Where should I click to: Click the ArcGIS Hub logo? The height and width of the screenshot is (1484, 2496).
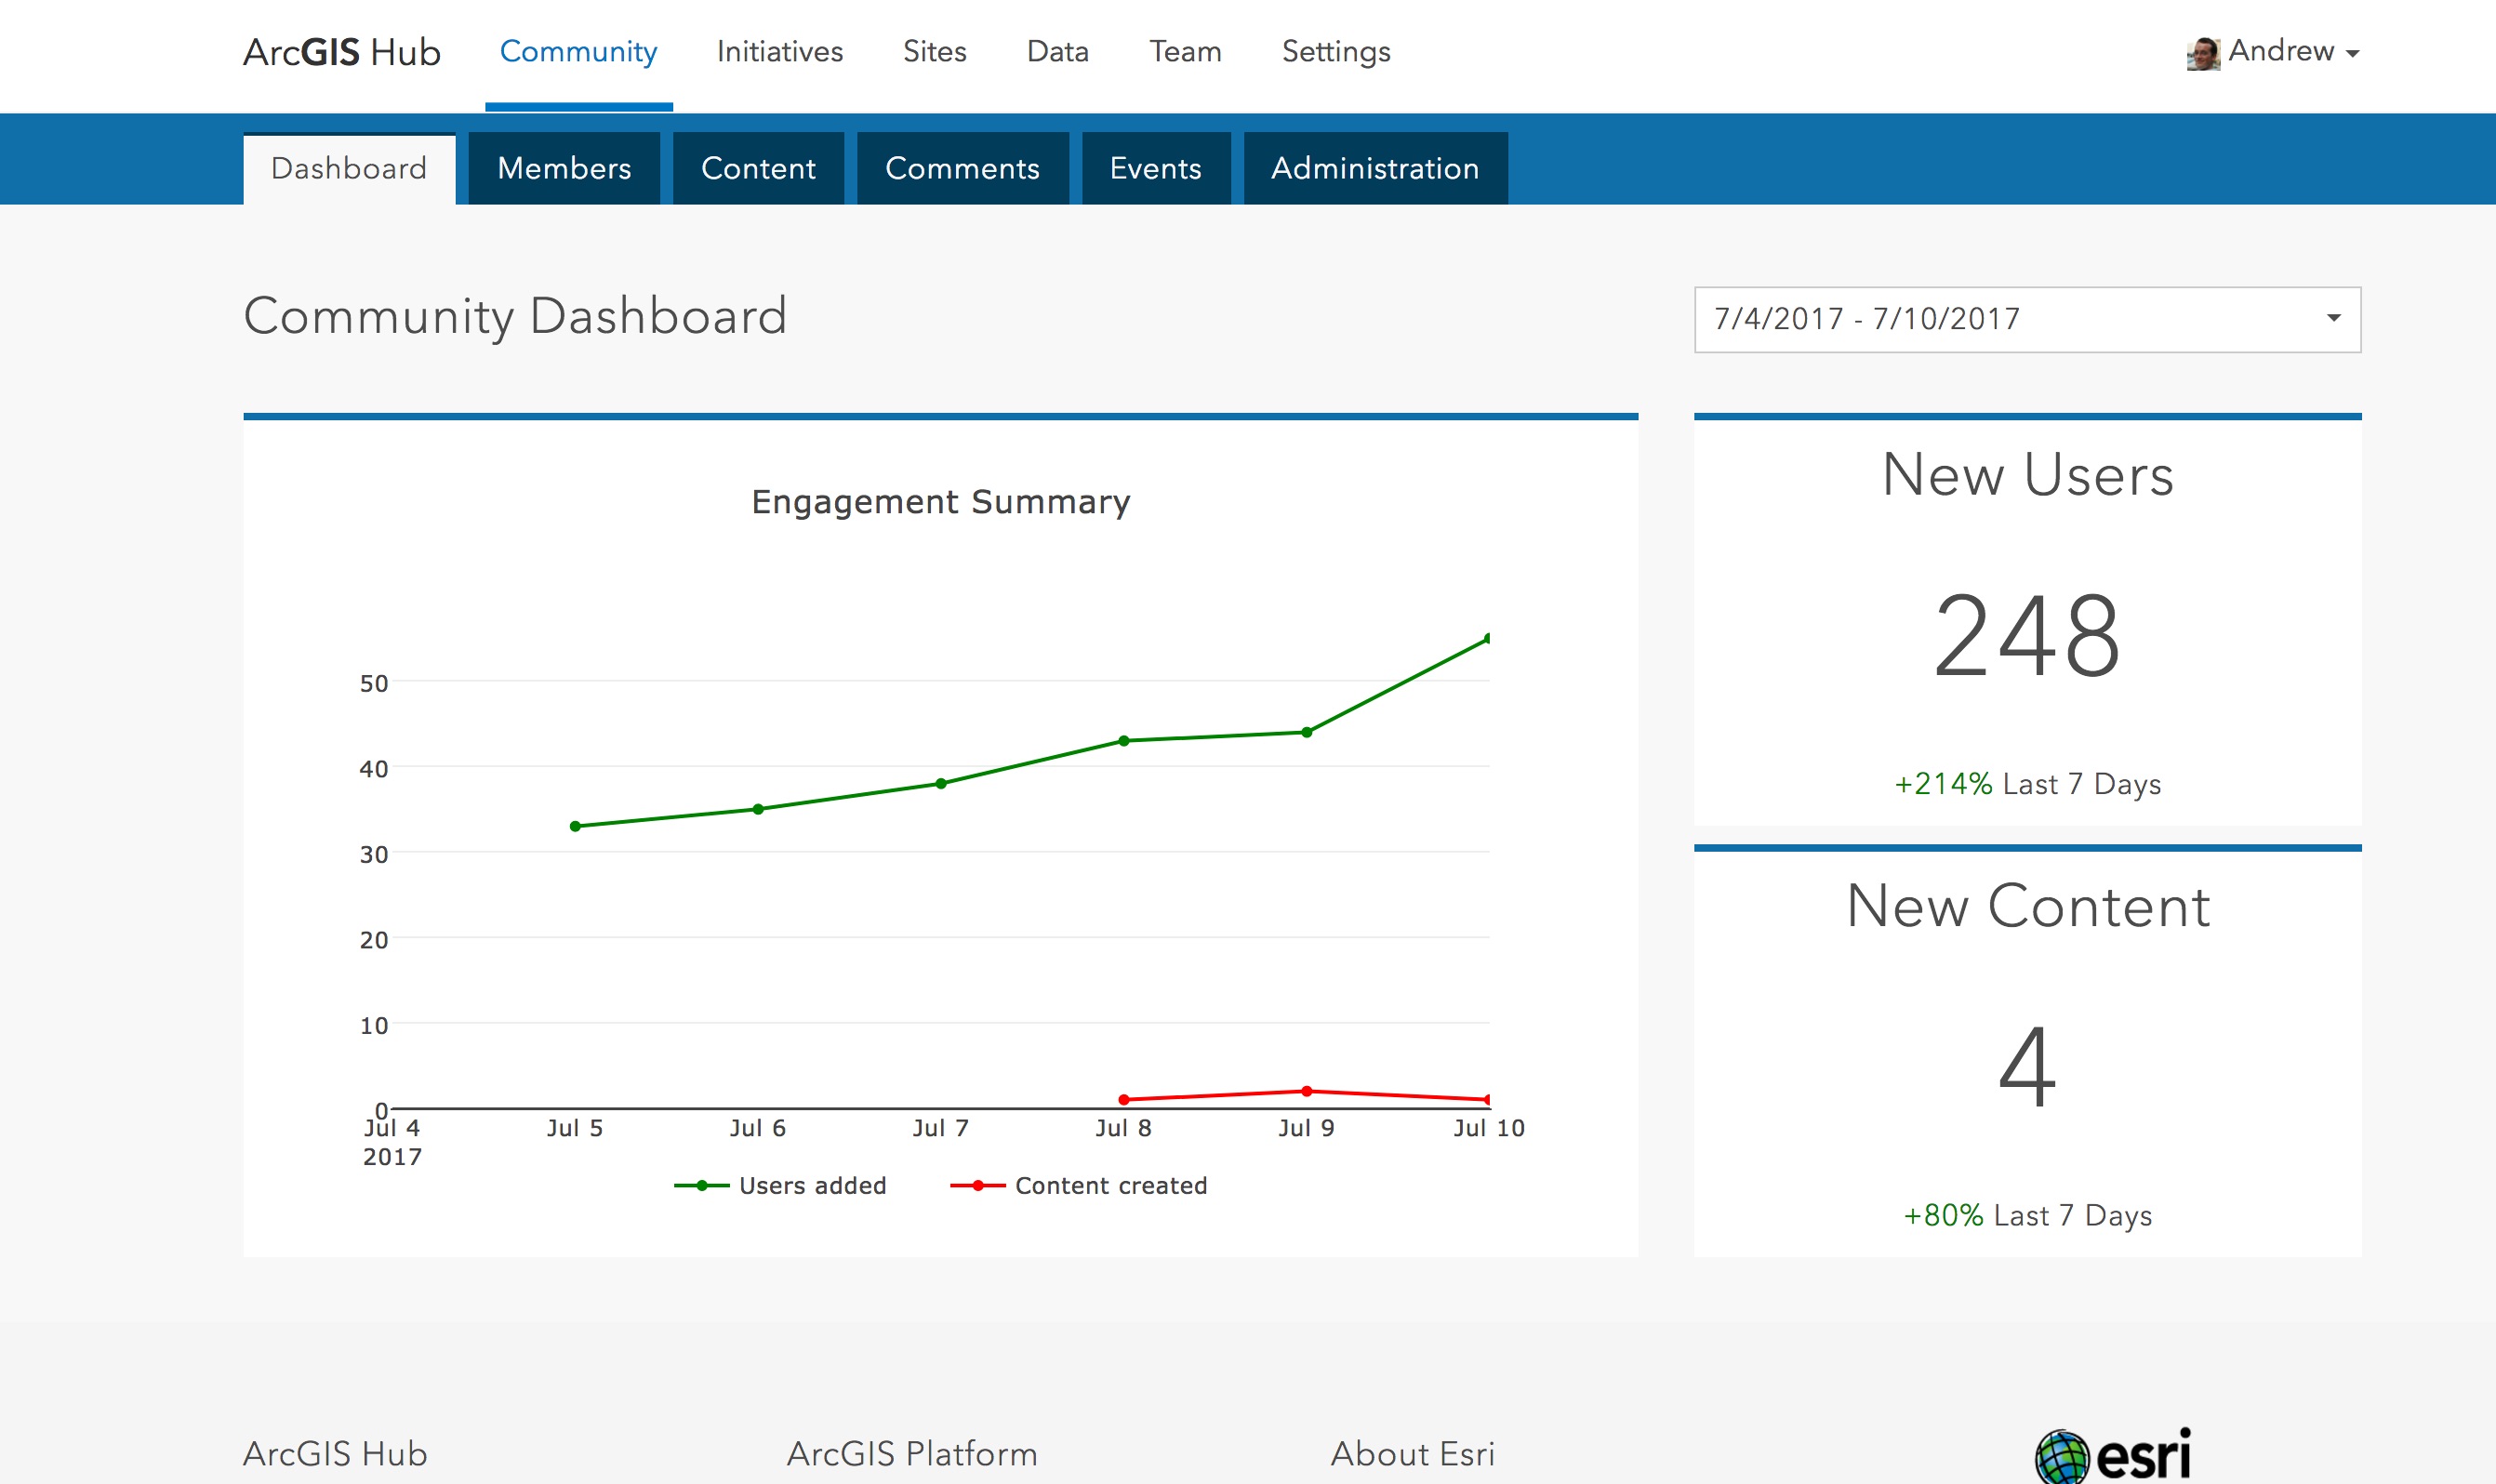point(342,52)
